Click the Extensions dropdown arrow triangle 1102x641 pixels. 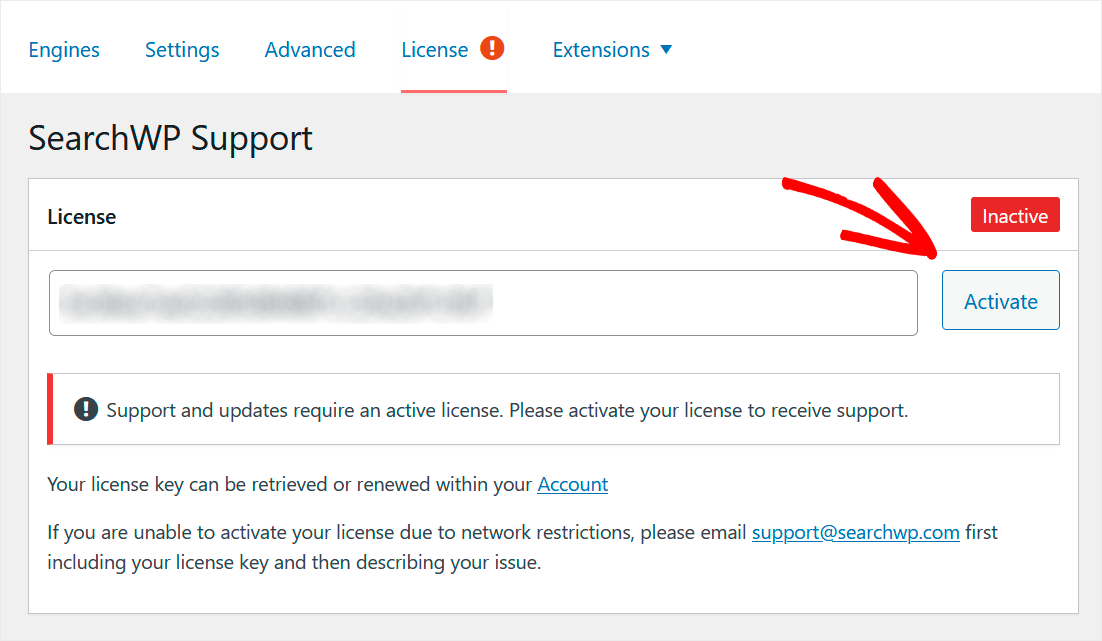pos(666,49)
